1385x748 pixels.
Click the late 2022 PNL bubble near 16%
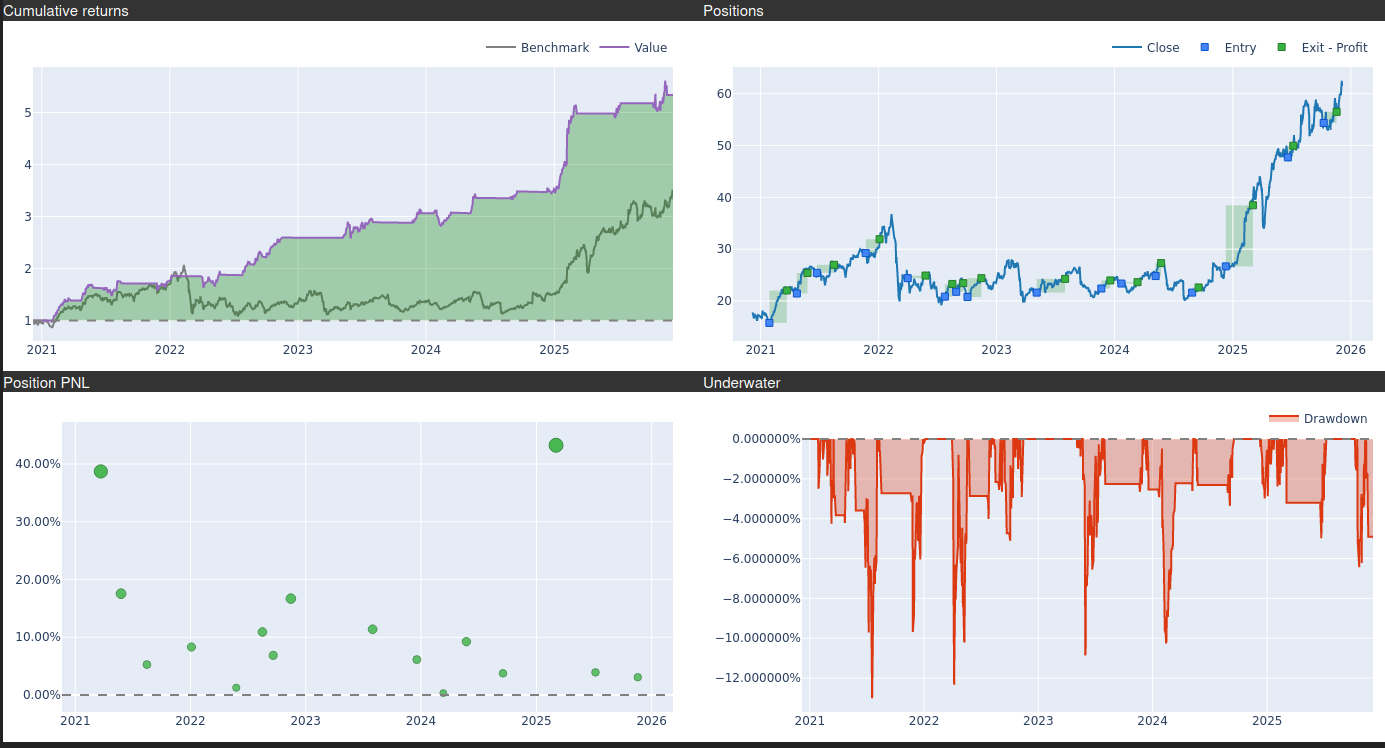[291, 598]
